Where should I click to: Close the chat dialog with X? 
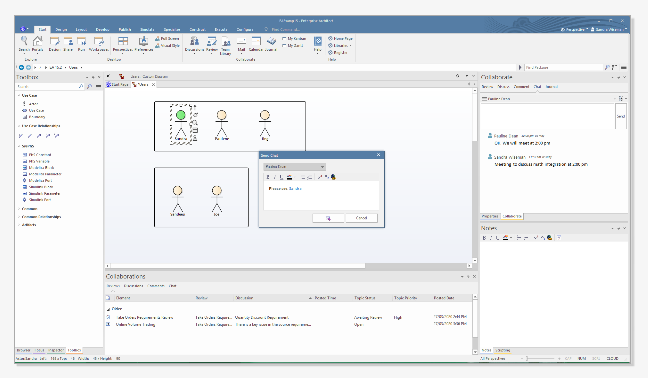(x=379, y=155)
